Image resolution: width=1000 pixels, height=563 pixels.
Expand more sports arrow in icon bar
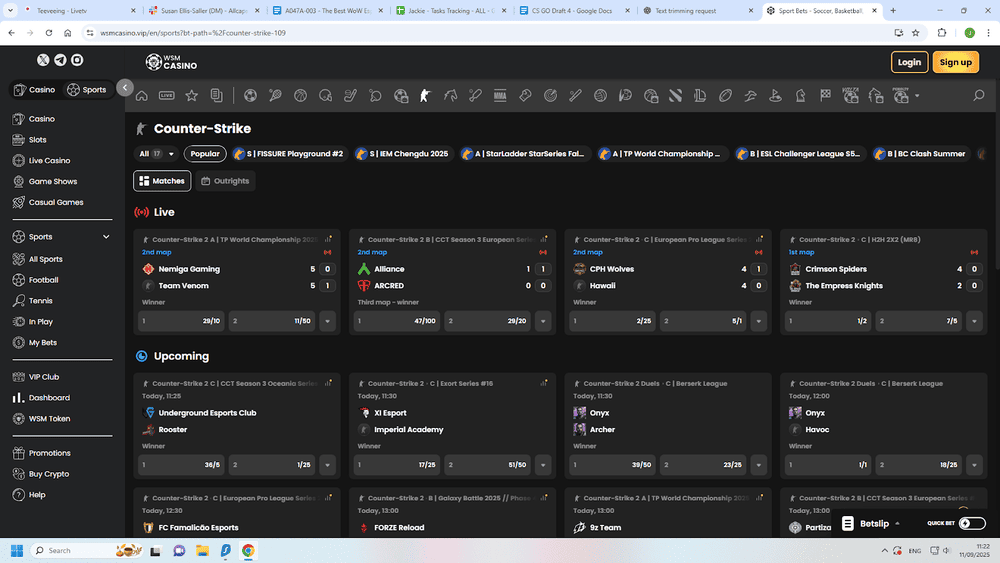917,96
